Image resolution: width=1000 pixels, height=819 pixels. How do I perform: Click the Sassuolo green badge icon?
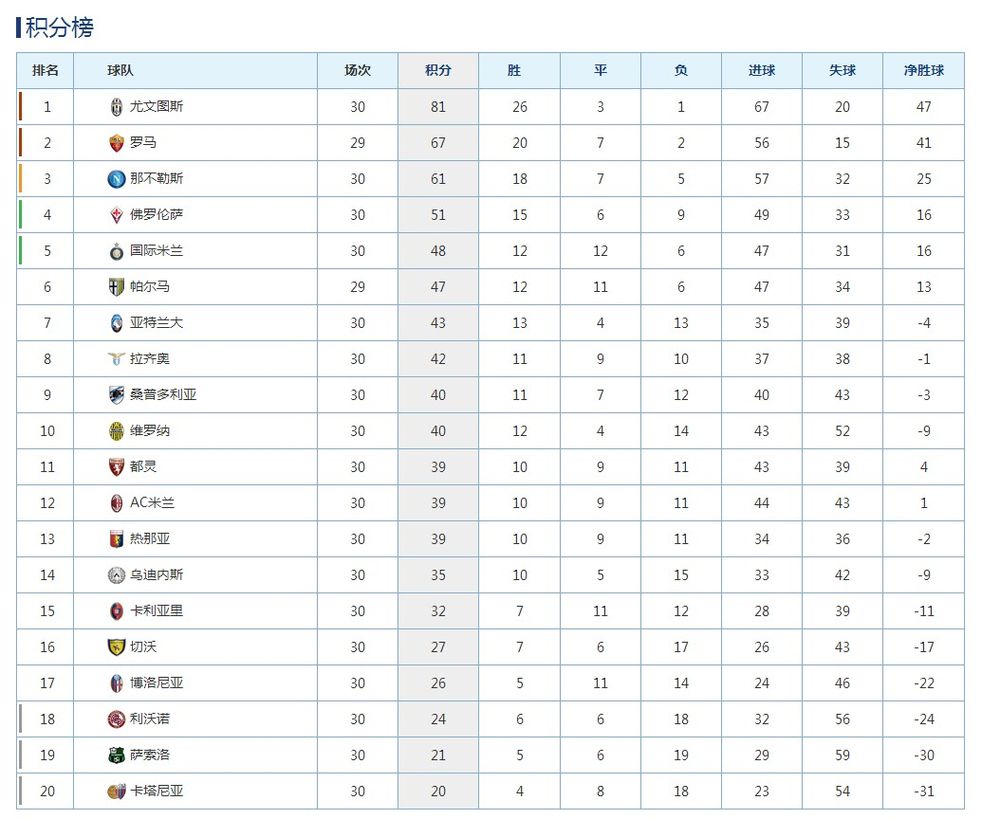click(116, 755)
